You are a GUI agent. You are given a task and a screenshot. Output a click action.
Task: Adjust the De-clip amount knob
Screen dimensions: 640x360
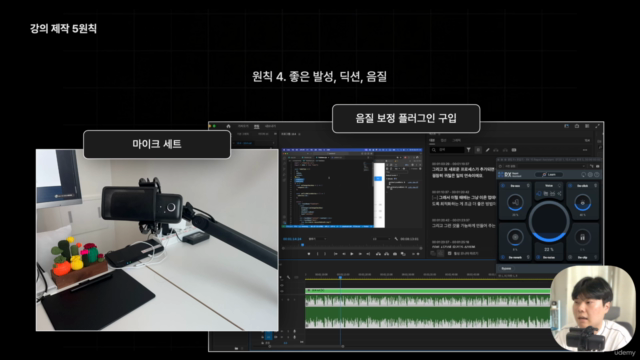pyautogui.click(x=582, y=237)
